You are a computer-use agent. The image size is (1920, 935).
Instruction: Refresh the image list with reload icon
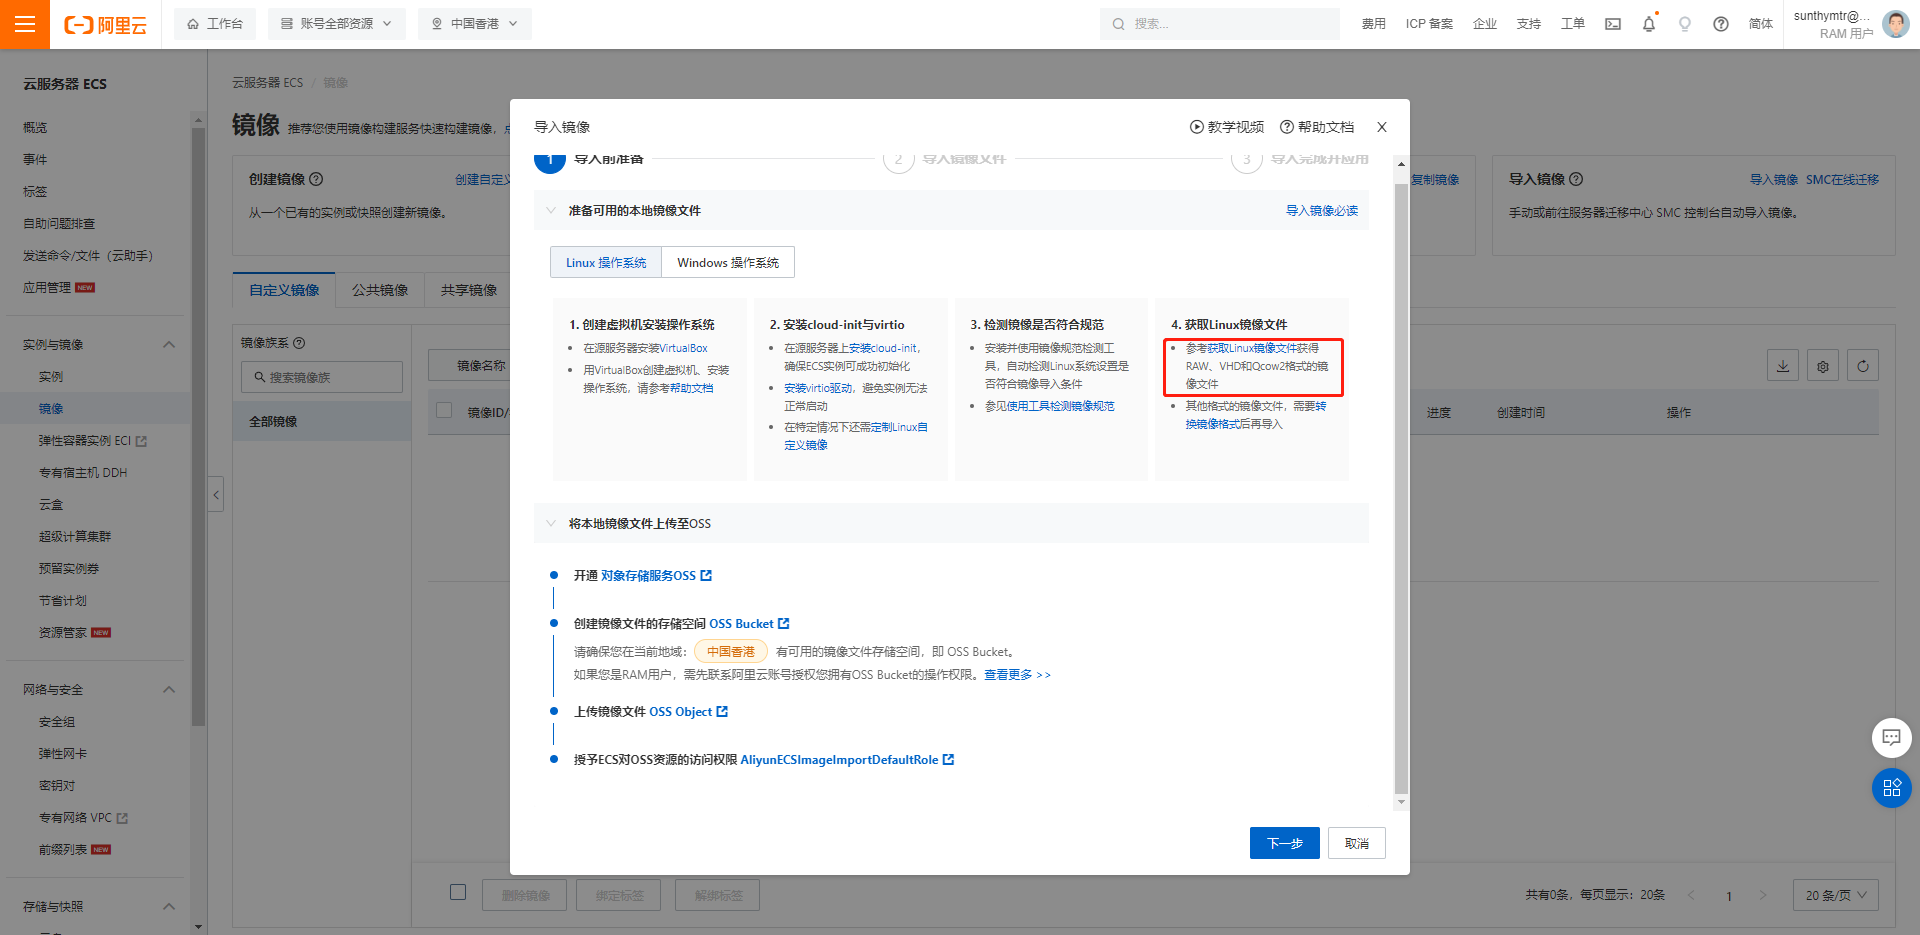tap(1862, 365)
